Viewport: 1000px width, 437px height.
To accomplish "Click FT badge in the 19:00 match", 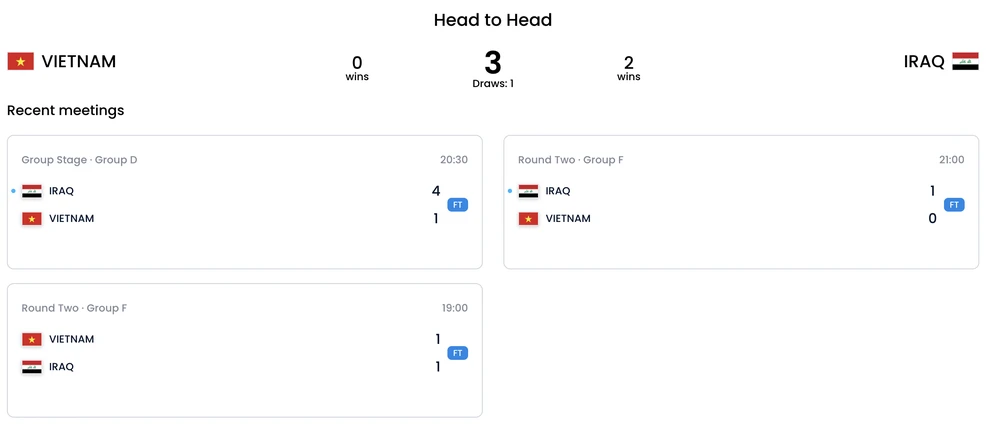I will coord(458,353).
